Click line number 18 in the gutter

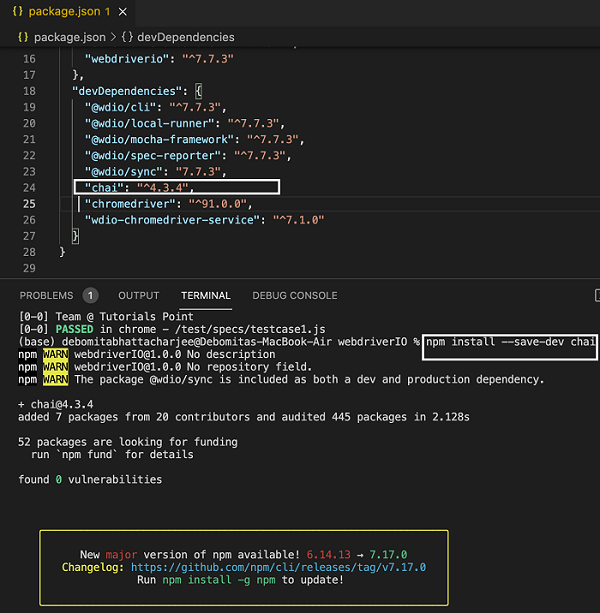coord(27,92)
